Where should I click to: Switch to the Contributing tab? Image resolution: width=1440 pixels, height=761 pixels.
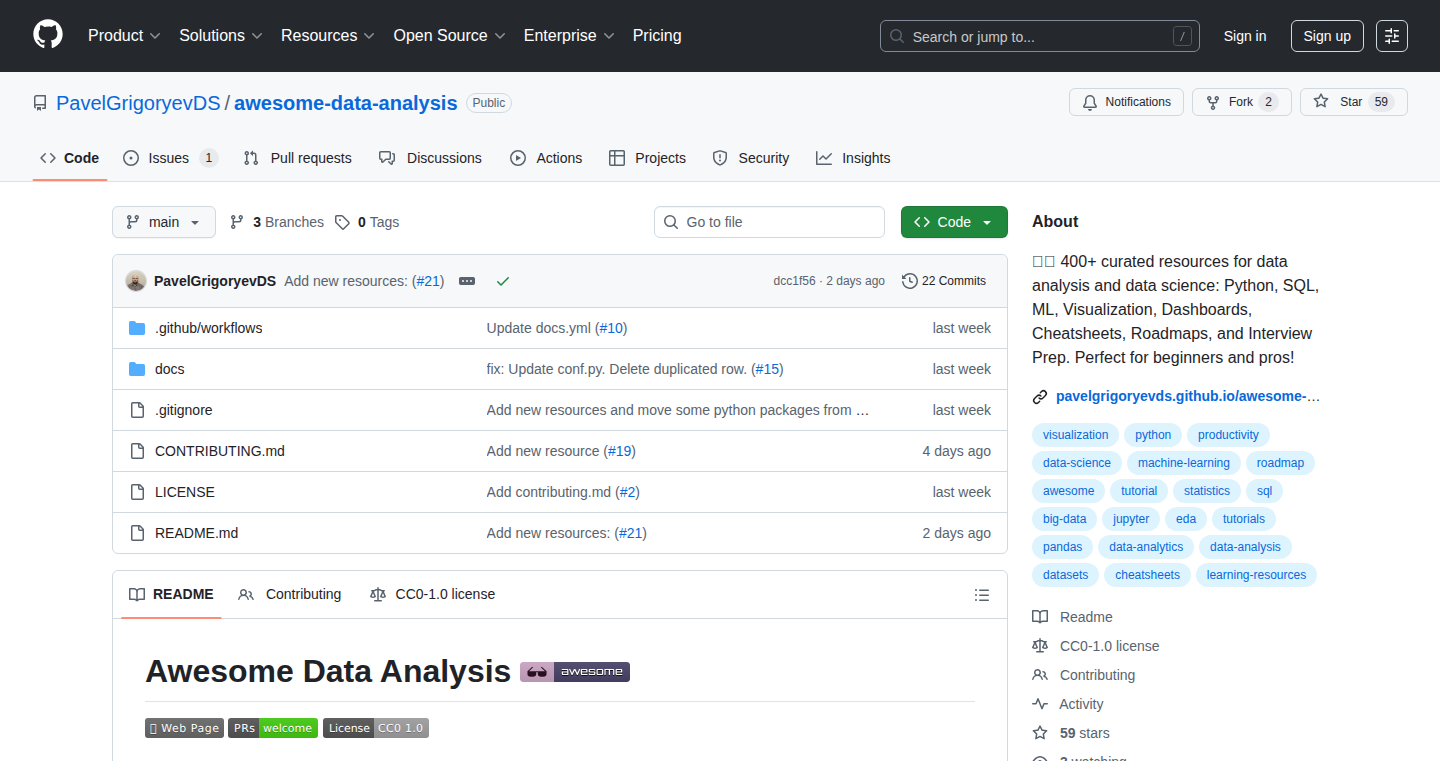pos(290,594)
